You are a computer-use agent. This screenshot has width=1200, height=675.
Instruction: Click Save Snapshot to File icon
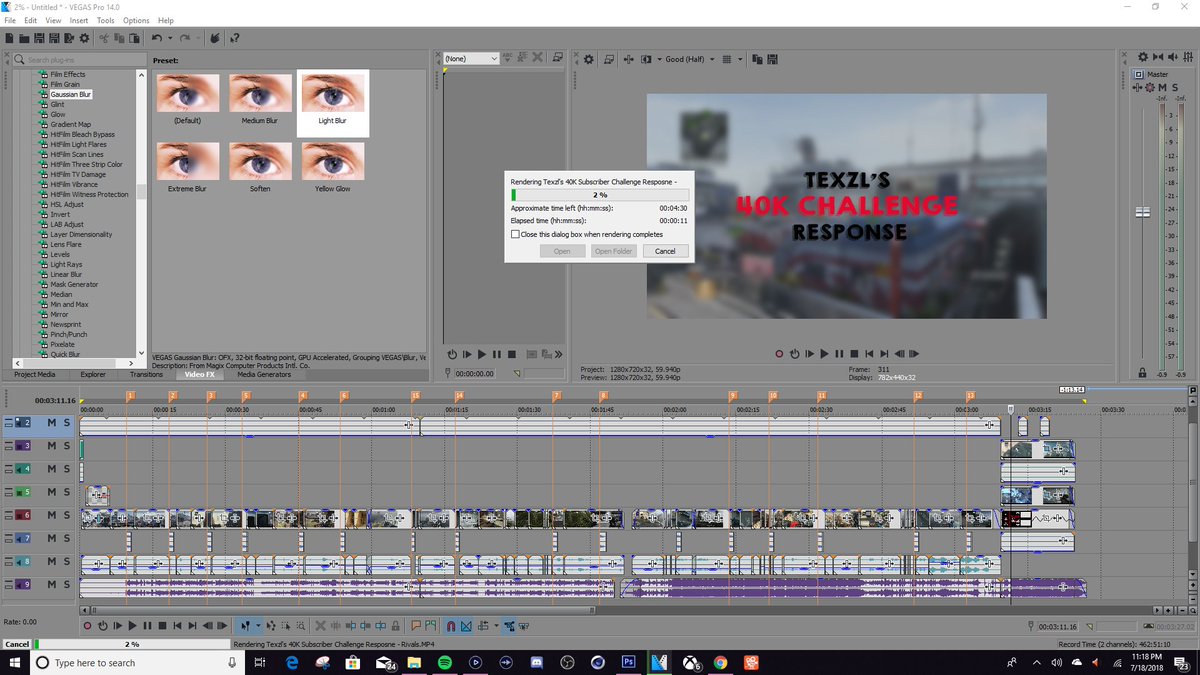coord(772,59)
